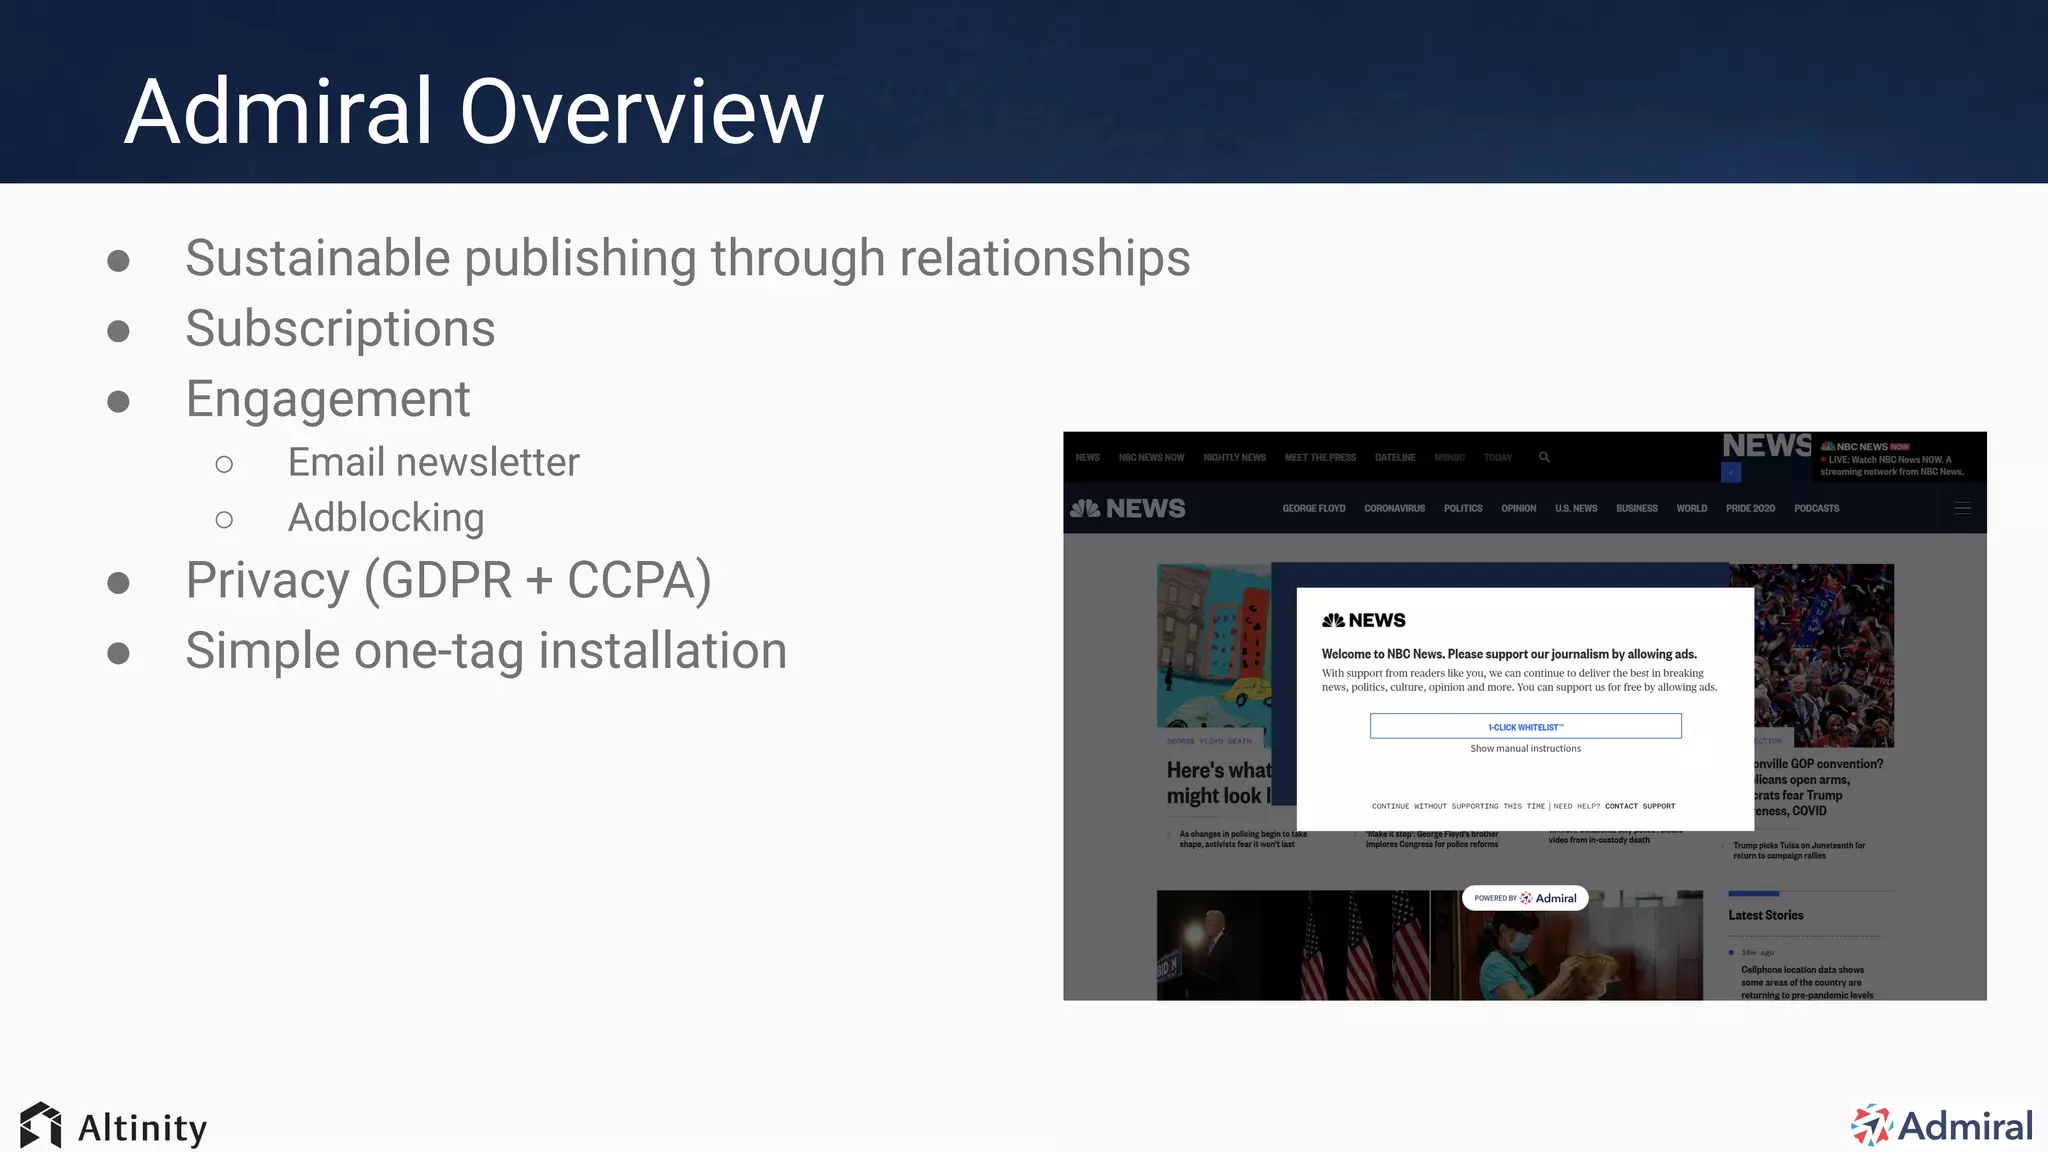The width and height of the screenshot is (2048, 1152).
Task: Click 'Sustainable publishing through relationships' bullet
Action: click(687, 258)
